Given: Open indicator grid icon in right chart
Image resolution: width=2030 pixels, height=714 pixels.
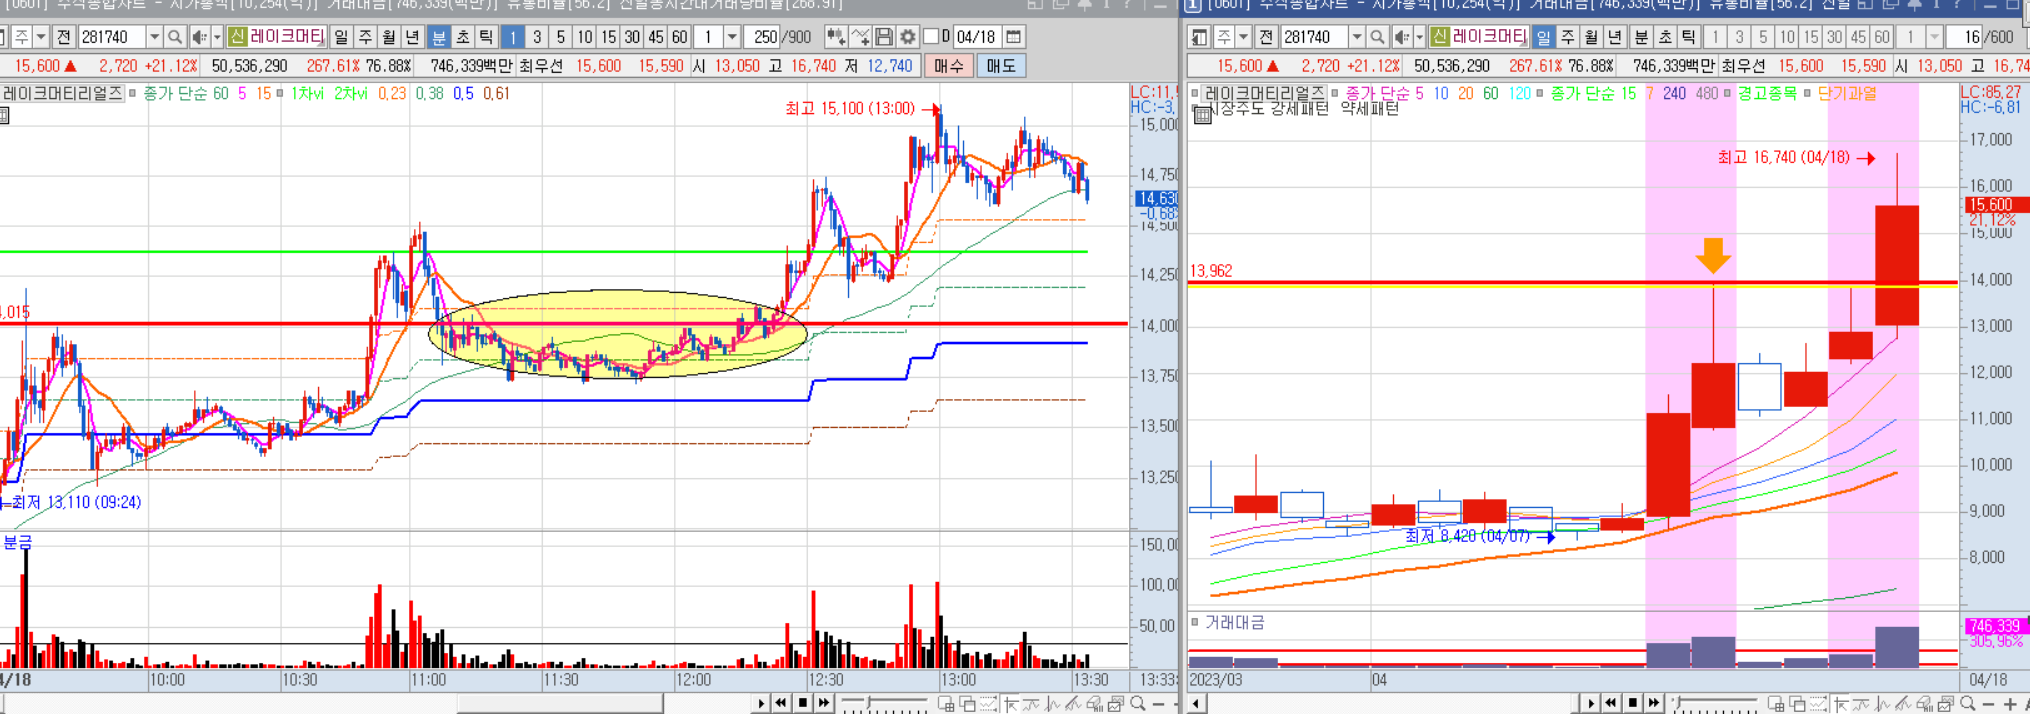Looking at the screenshot, I should 1203,115.
